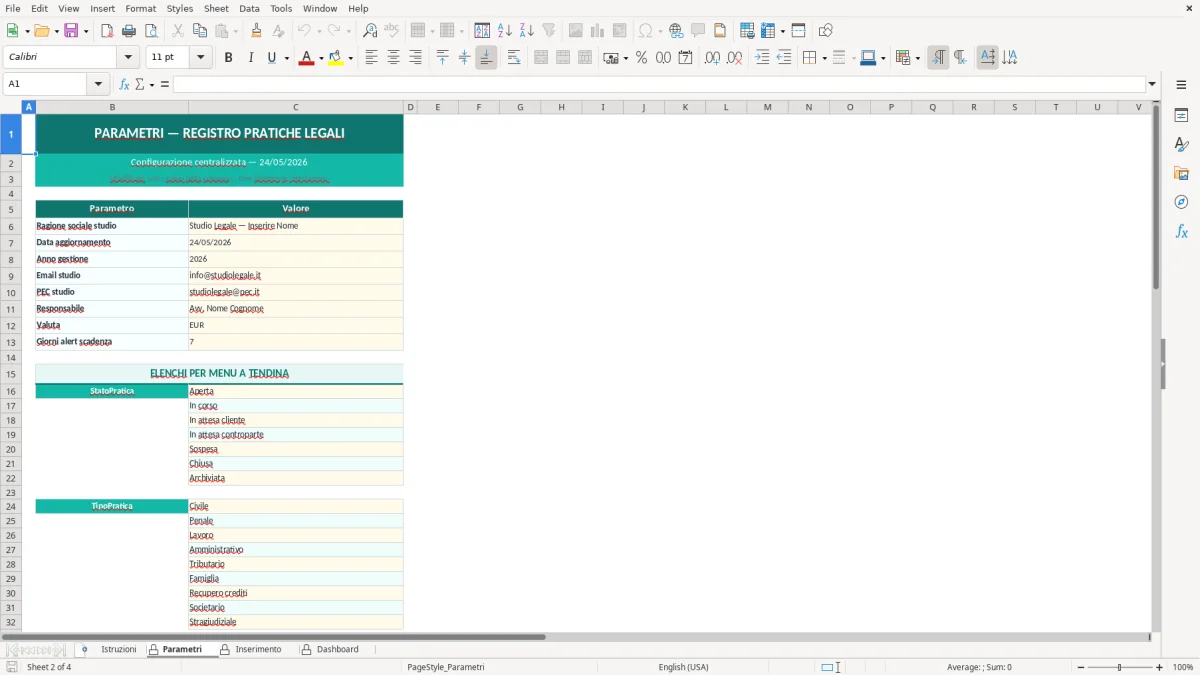Open sidebar Styles panel icon
Screen dimensions: 1200x675
coord(1181,144)
